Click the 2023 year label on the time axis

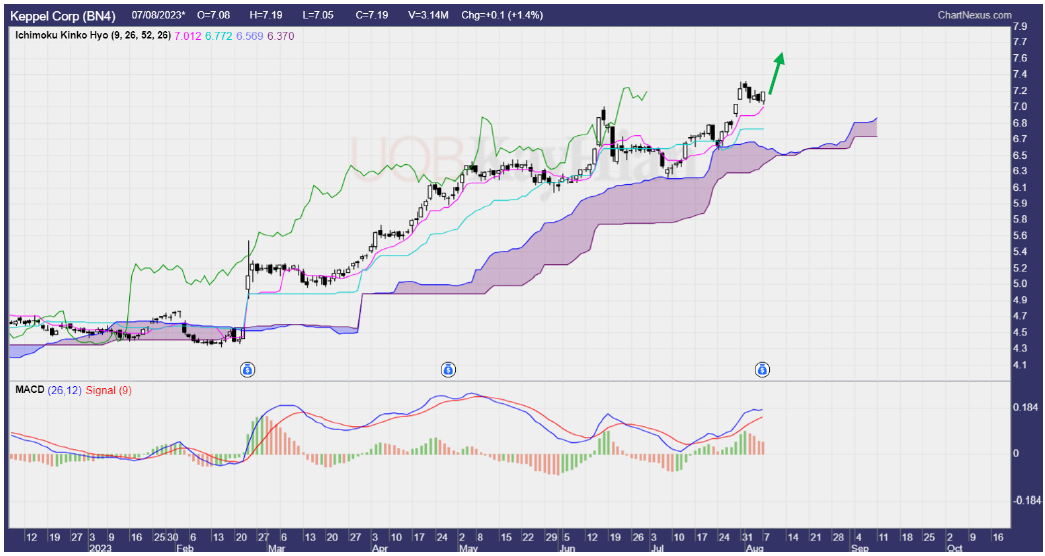(x=99, y=548)
